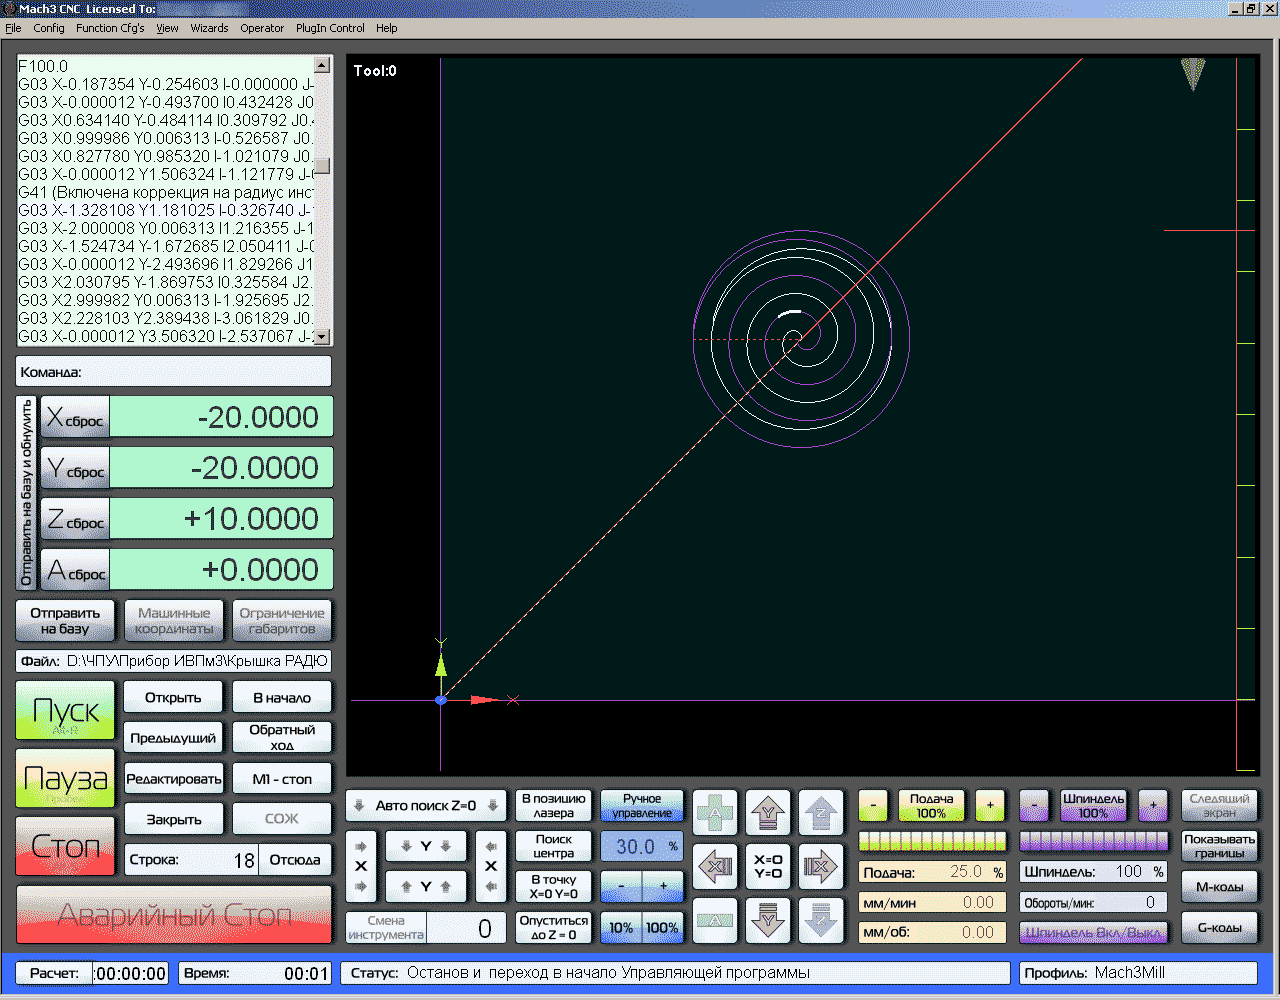Reset the Y axis with Y сброс
Viewport: 1280px width, 1000px height.
point(75,468)
